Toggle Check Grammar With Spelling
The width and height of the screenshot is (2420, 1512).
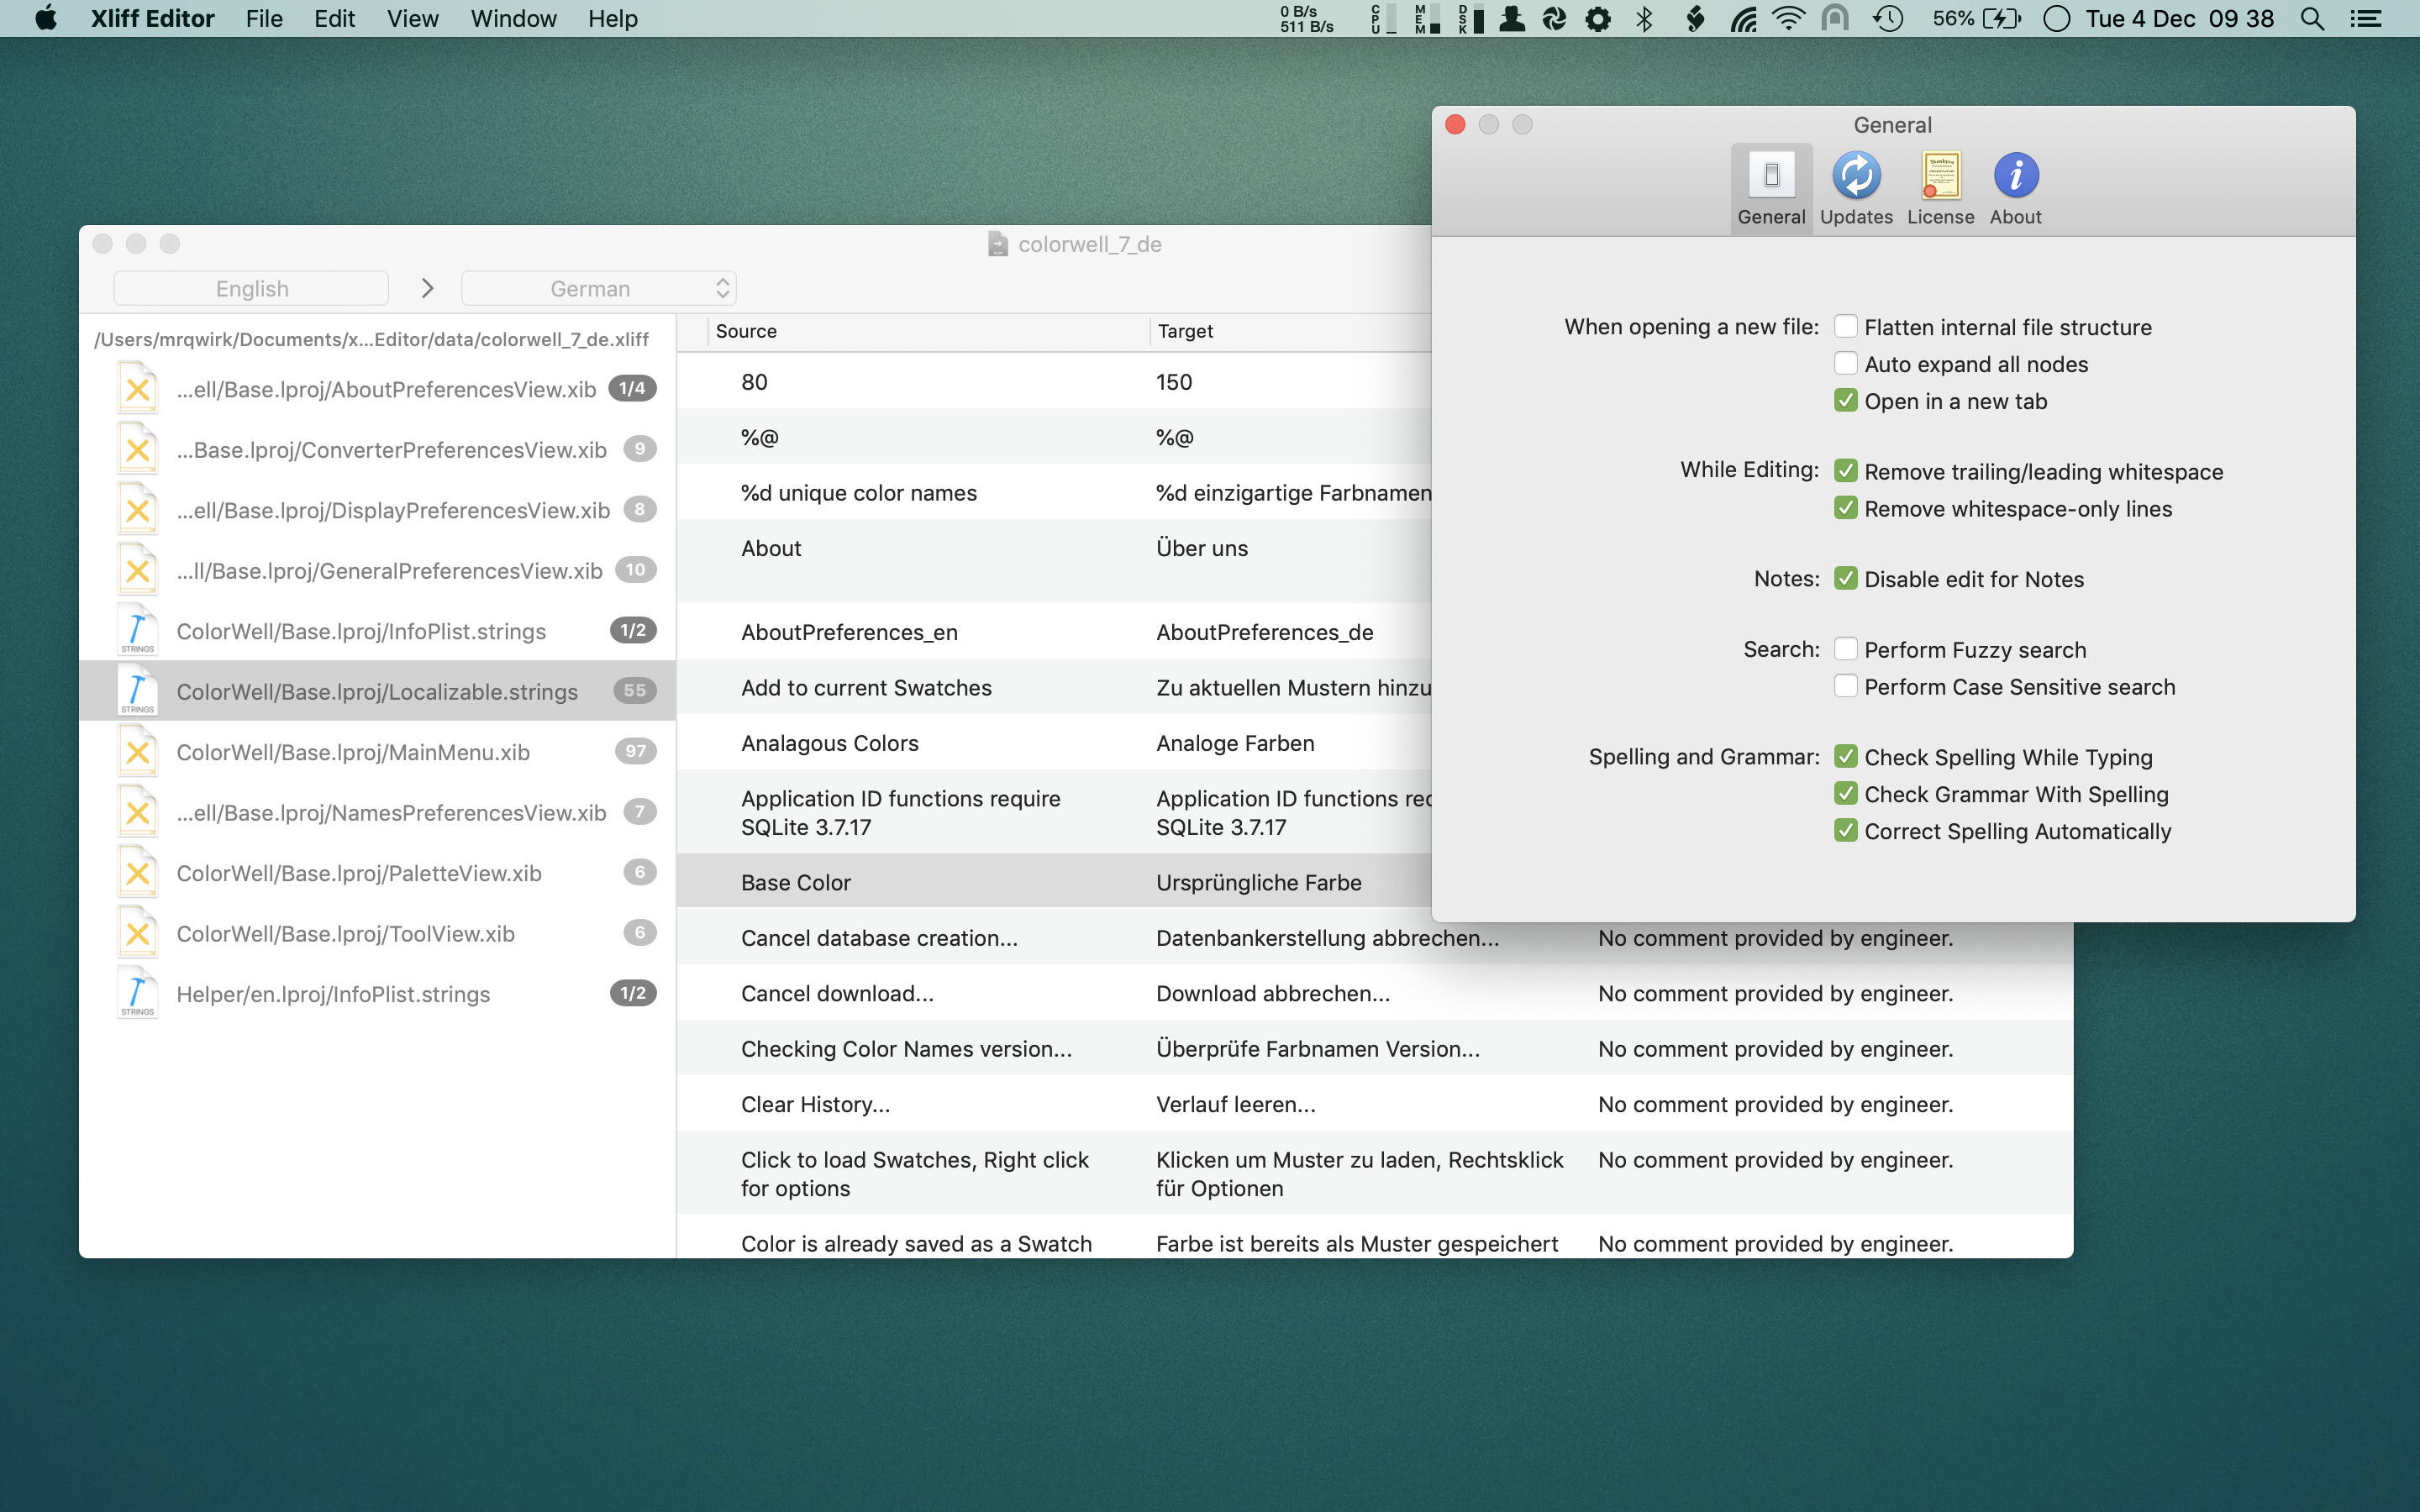[x=1845, y=793]
